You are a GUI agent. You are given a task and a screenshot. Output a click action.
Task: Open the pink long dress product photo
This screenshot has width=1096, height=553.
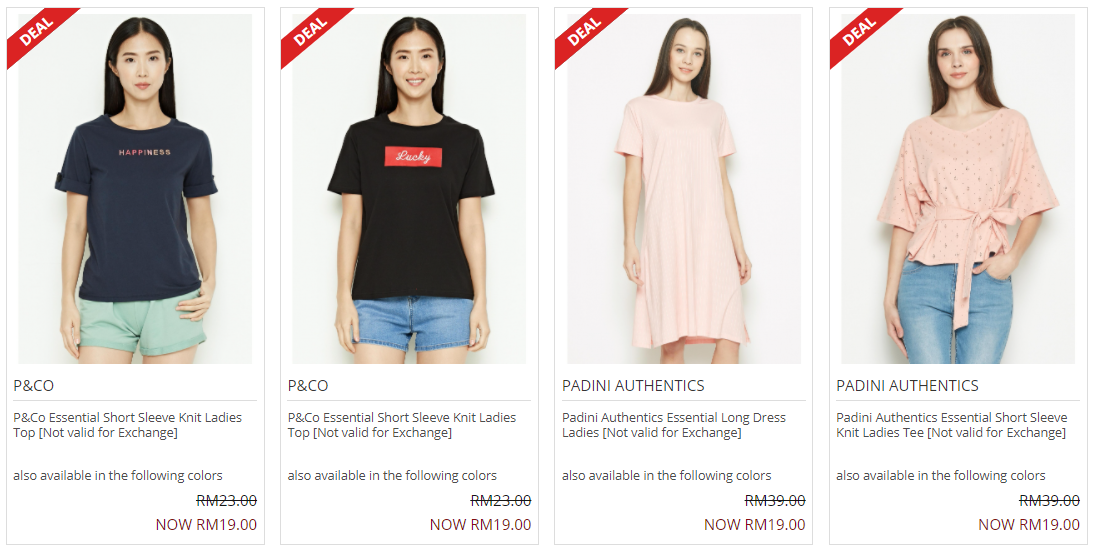point(684,189)
